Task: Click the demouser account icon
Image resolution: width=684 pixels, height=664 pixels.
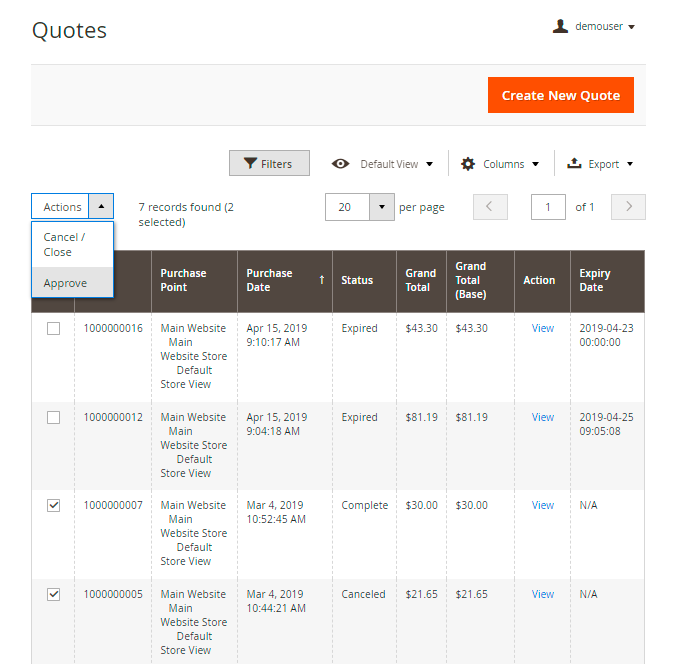Action: (560, 27)
